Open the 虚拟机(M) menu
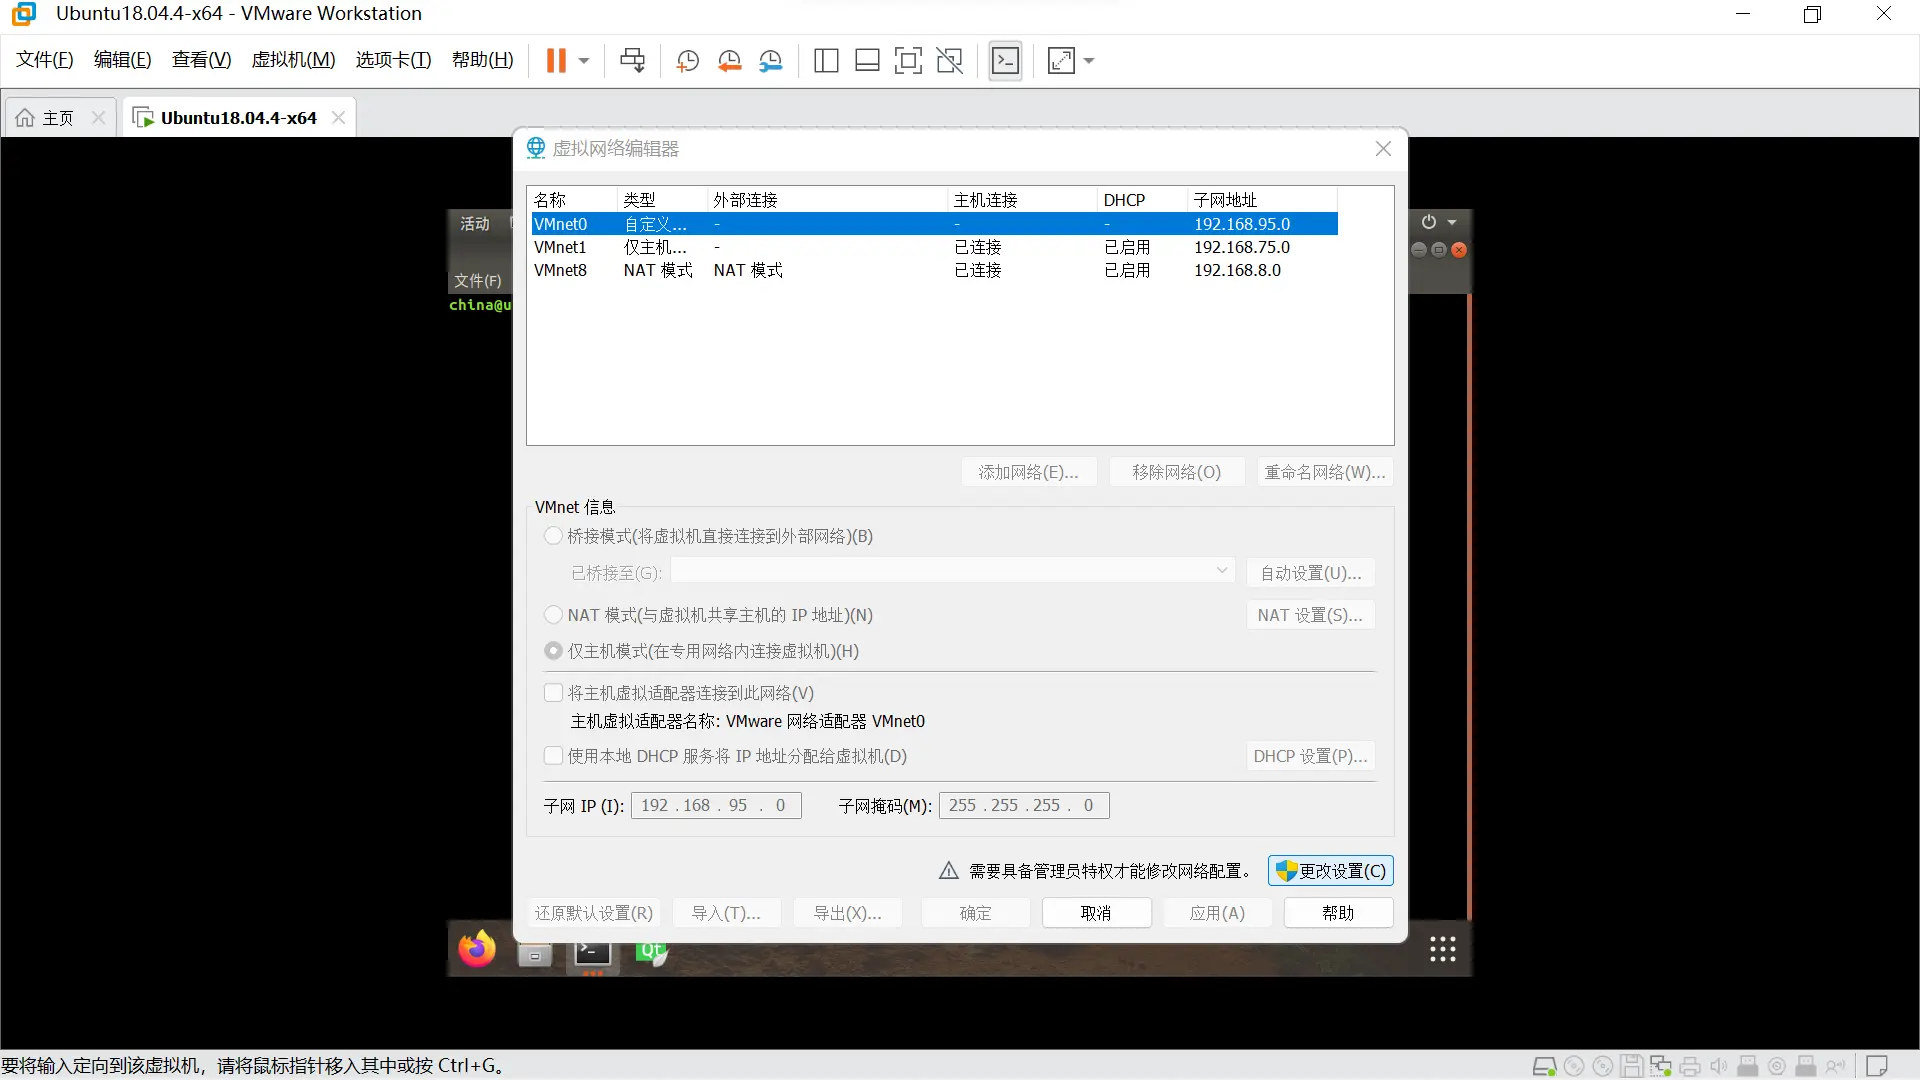1920x1080 pixels. 293,60
